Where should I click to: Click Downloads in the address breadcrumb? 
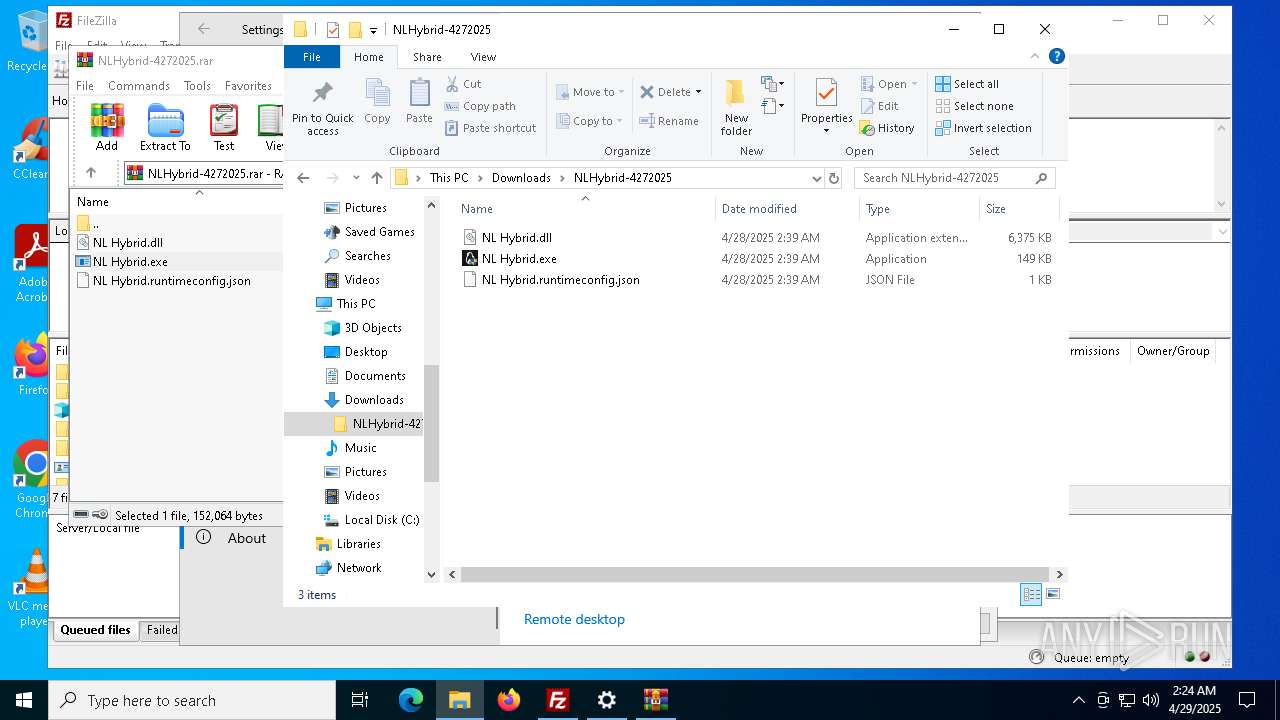pos(521,178)
